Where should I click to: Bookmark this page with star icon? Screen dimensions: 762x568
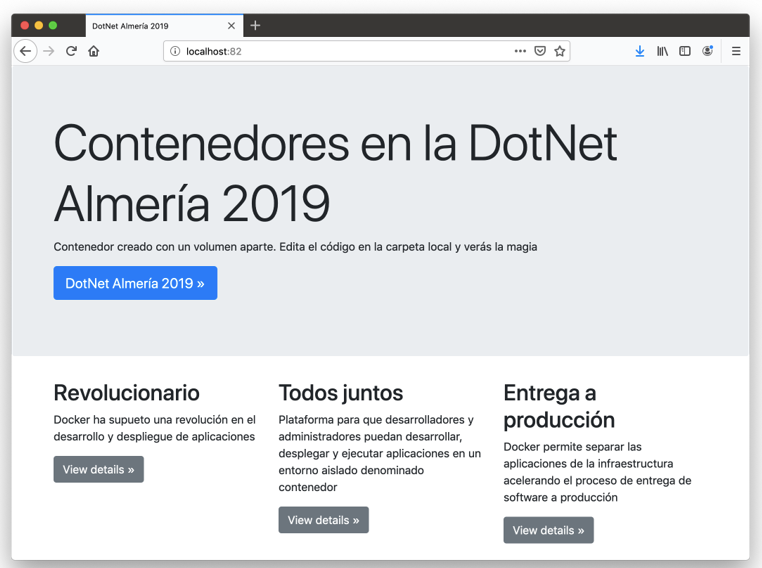click(x=559, y=51)
